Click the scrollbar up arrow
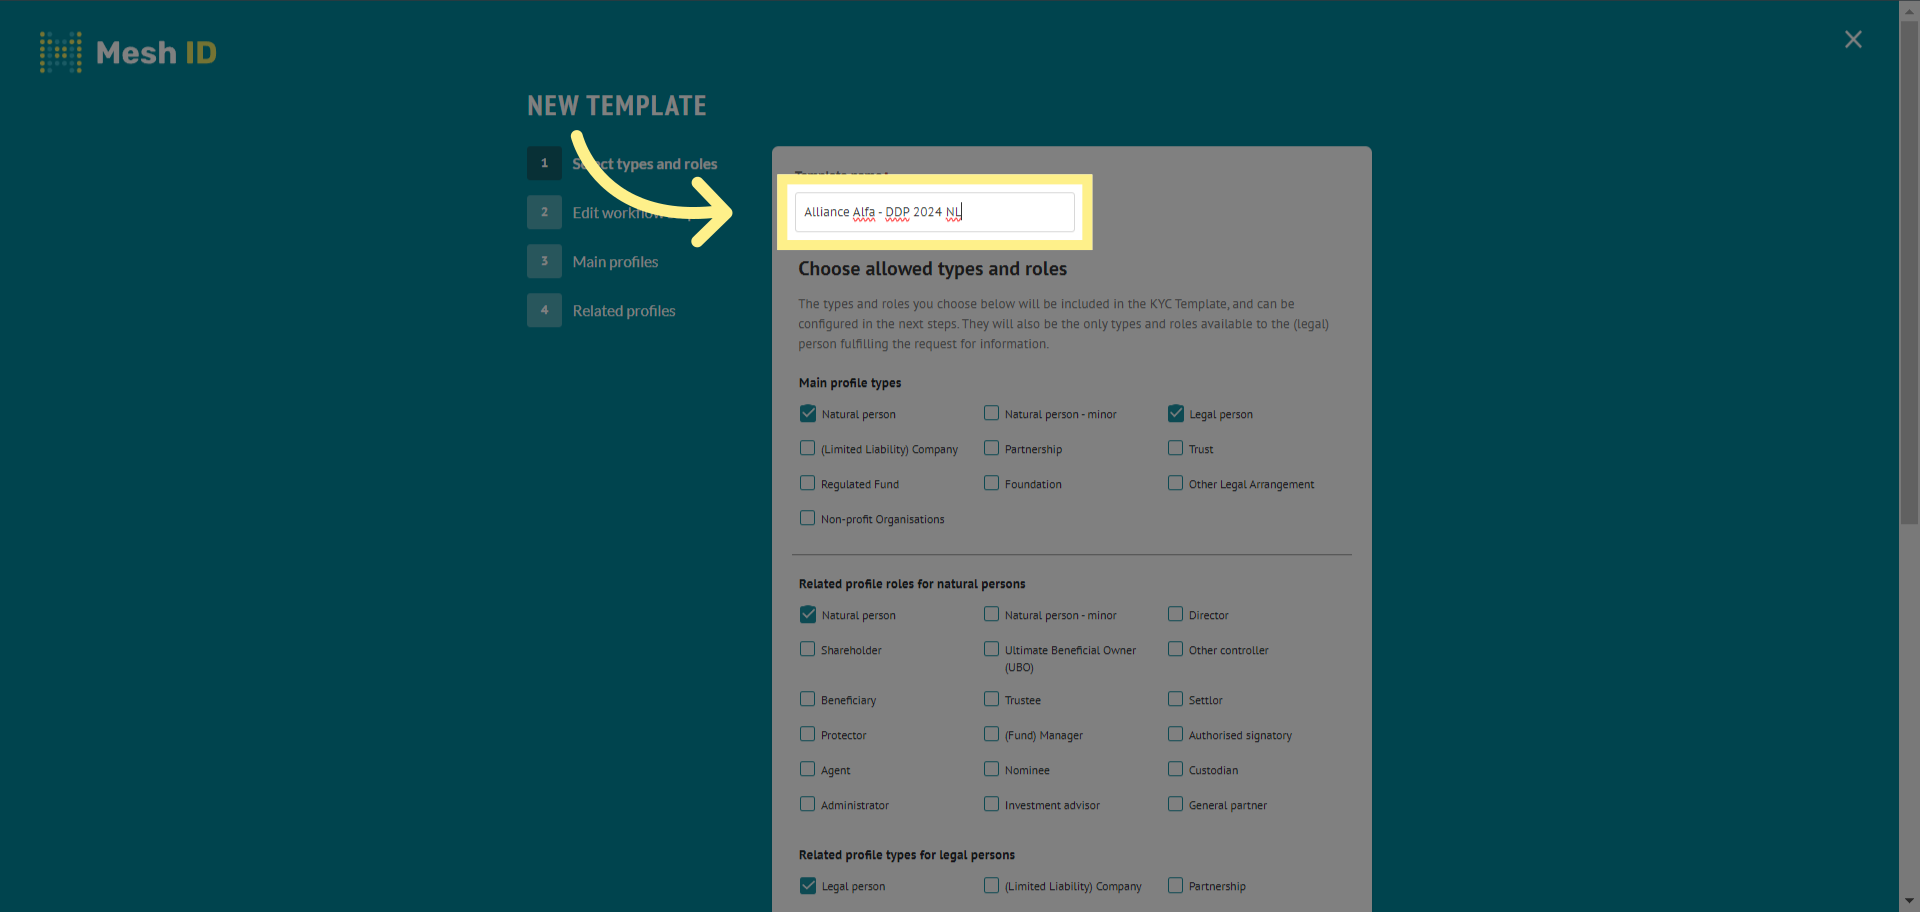Screen dimensions: 1920x912 (1908, 11)
